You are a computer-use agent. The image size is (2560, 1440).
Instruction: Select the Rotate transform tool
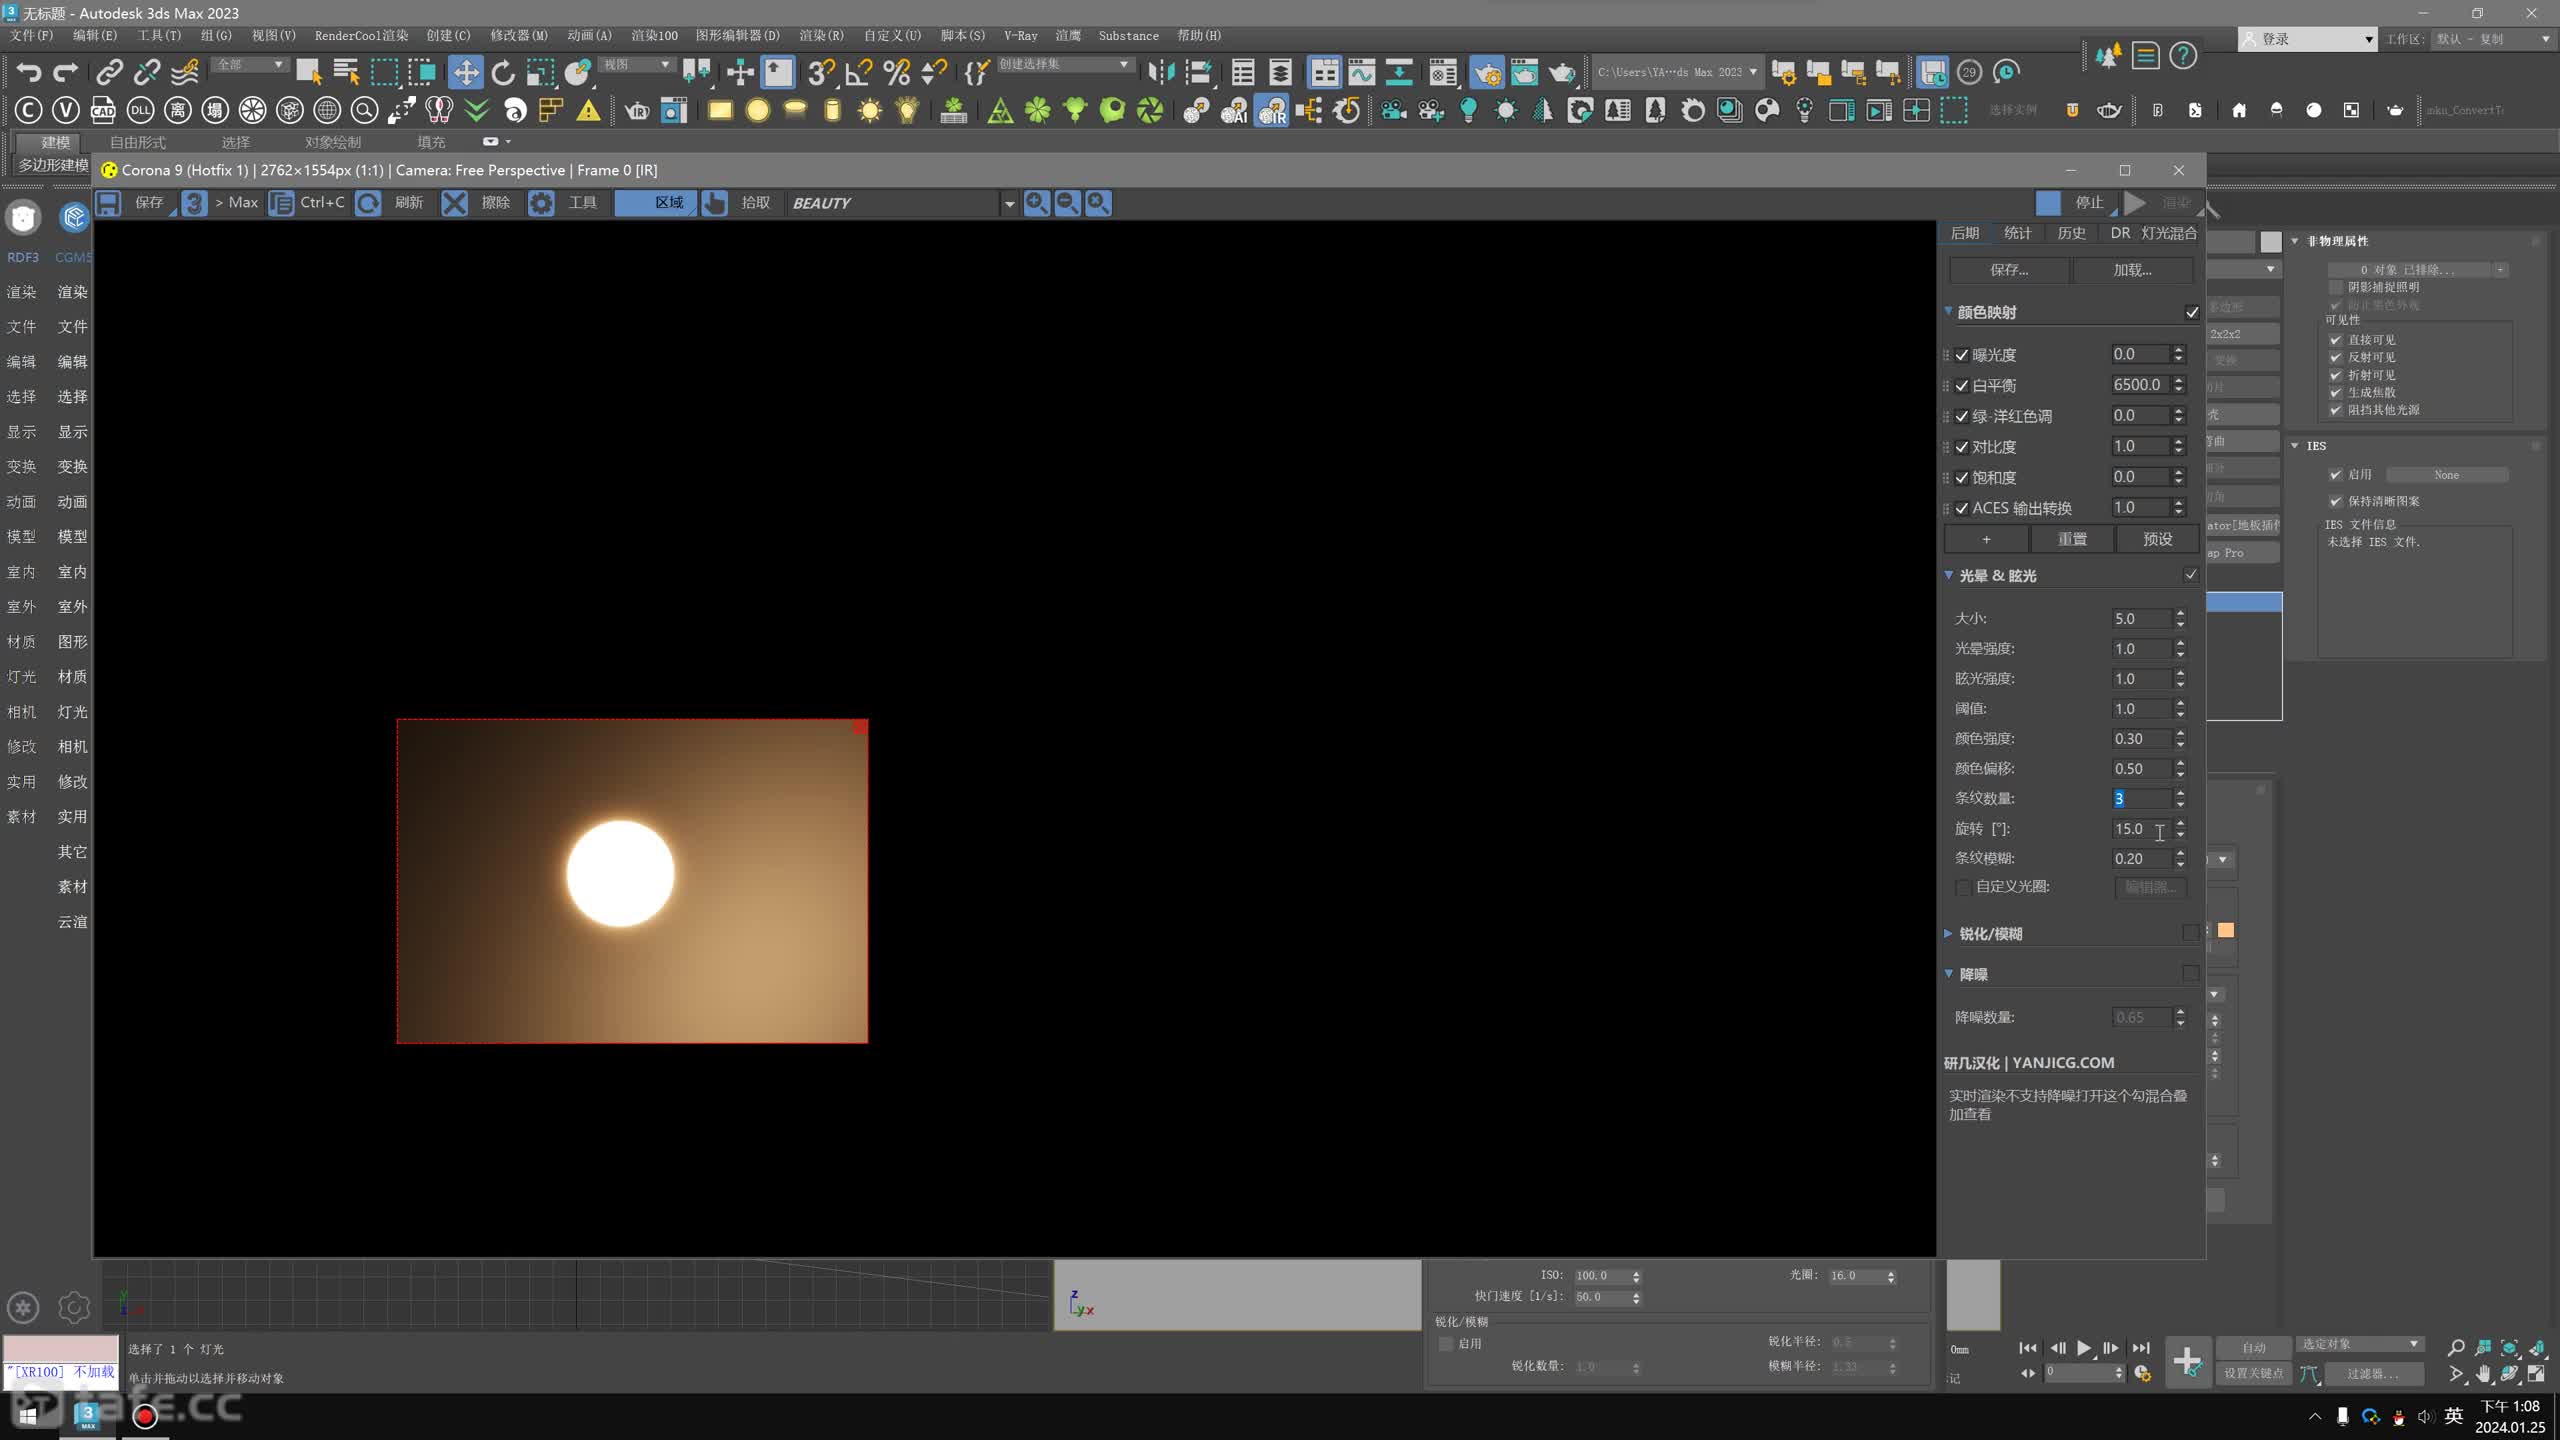pos(503,72)
